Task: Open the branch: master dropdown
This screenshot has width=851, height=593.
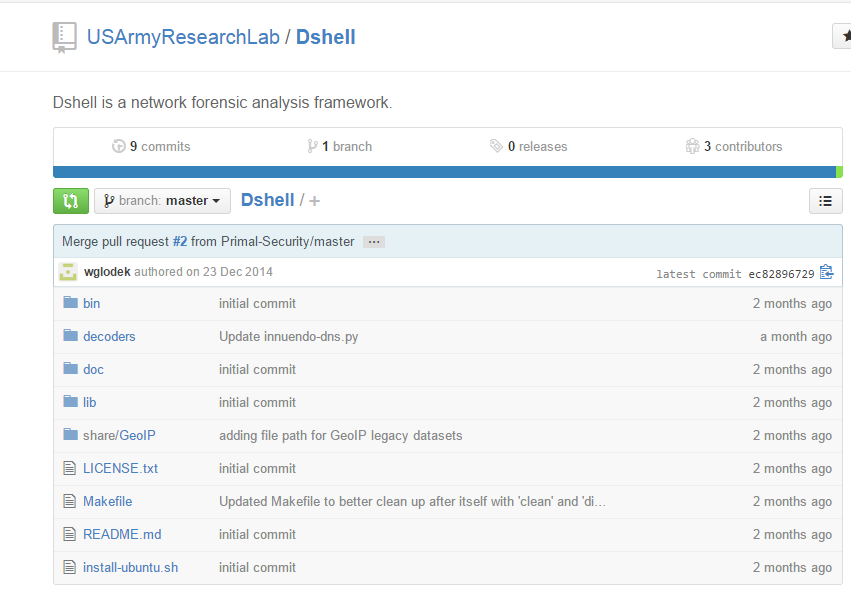Action: (x=162, y=201)
